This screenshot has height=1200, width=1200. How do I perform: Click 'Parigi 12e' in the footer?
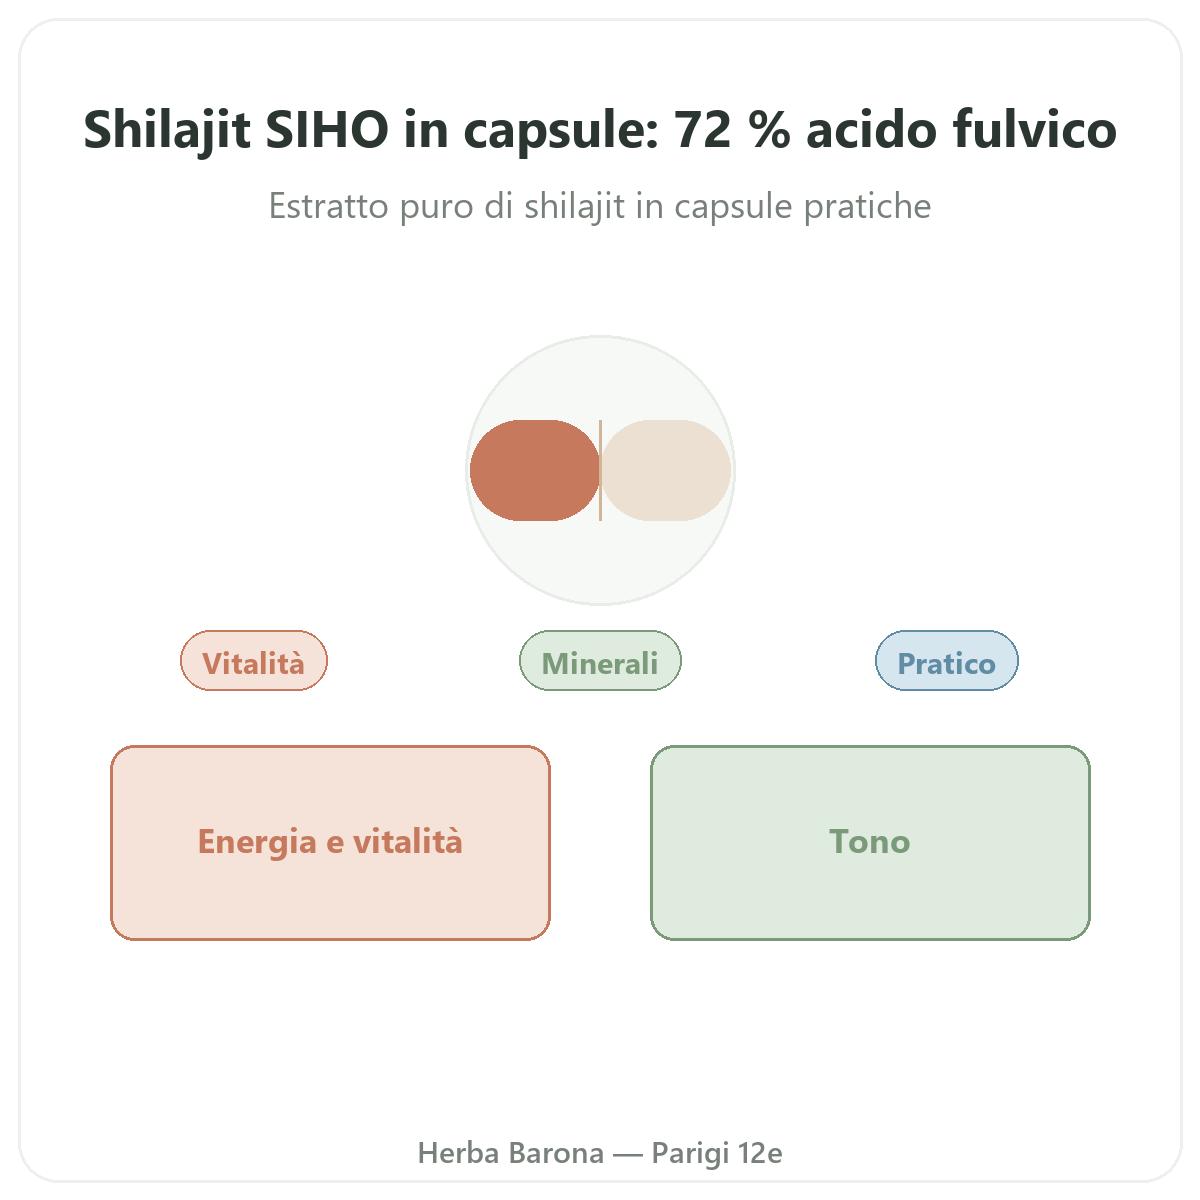coord(717,1153)
